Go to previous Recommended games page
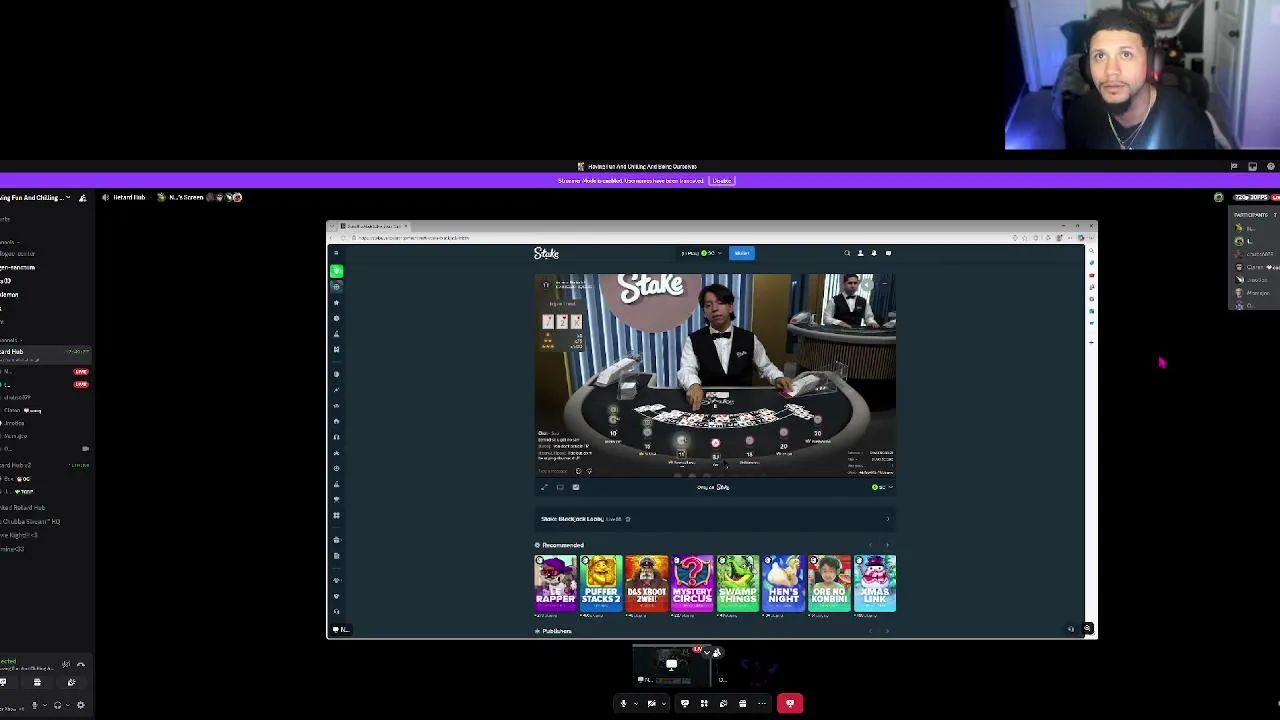 click(870, 545)
